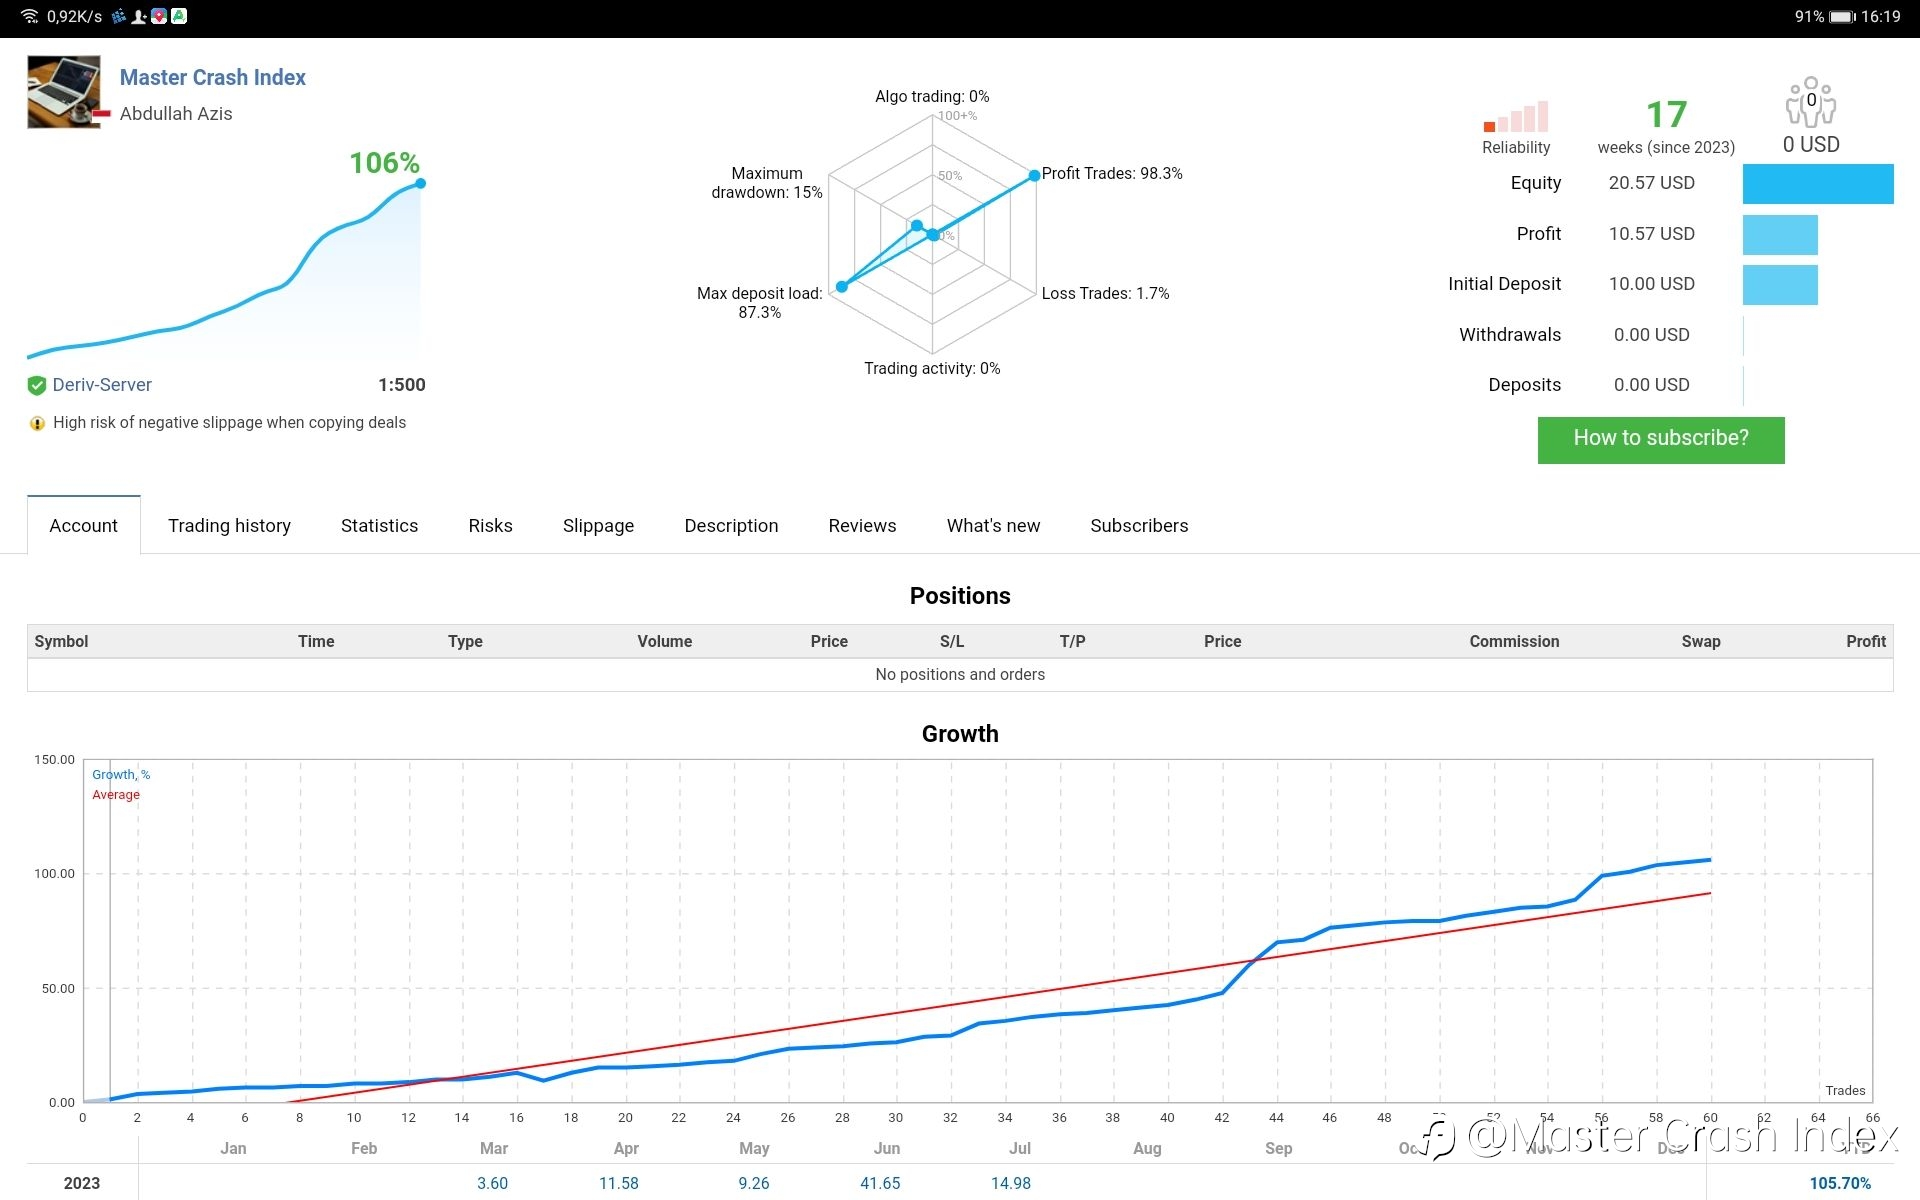The width and height of the screenshot is (1920, 1200).
Task: Open author Abdullah Azis profile
Action: [176, 113]
